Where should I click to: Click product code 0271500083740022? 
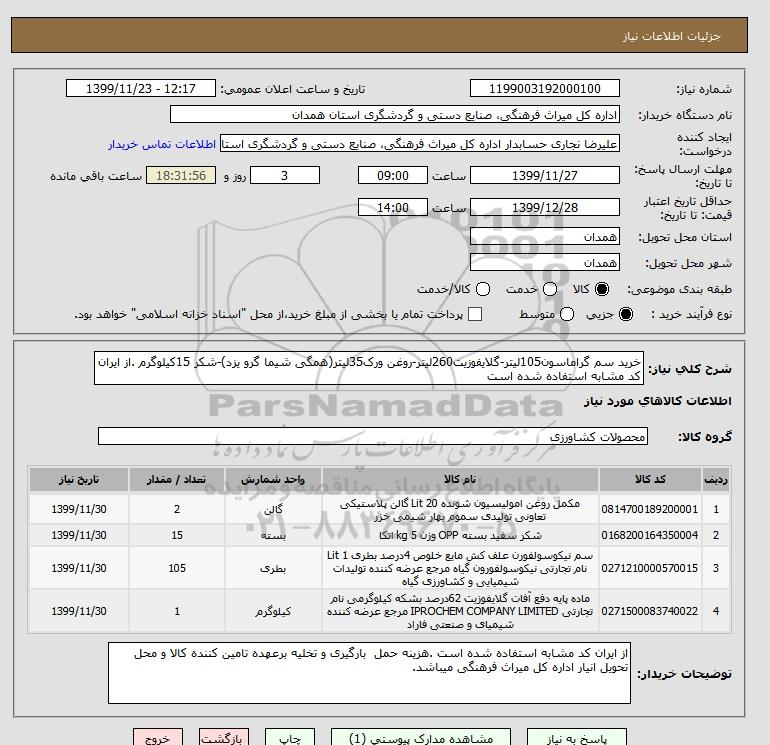point(650,611)
